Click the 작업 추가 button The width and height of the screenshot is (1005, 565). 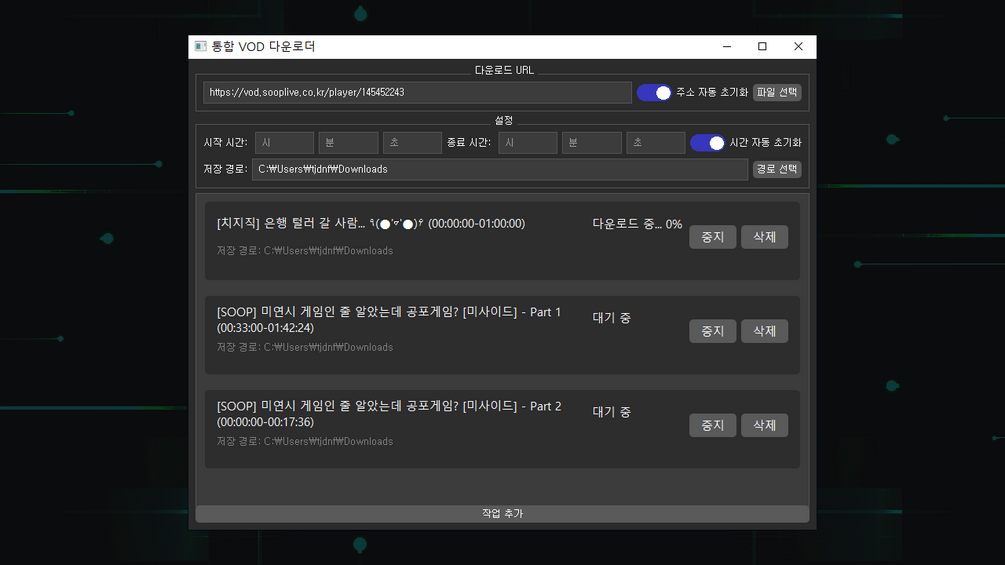502,514
